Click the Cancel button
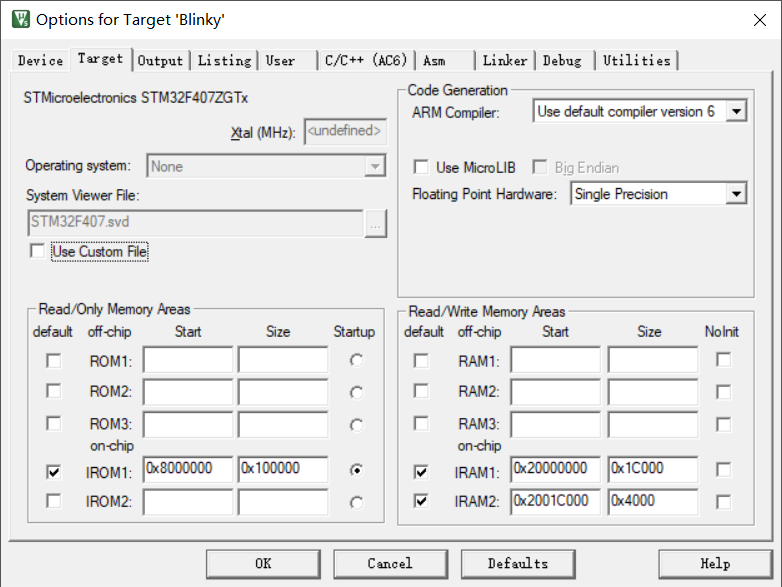Viewport: 782px width, 587px height. [x=390, y=564]
